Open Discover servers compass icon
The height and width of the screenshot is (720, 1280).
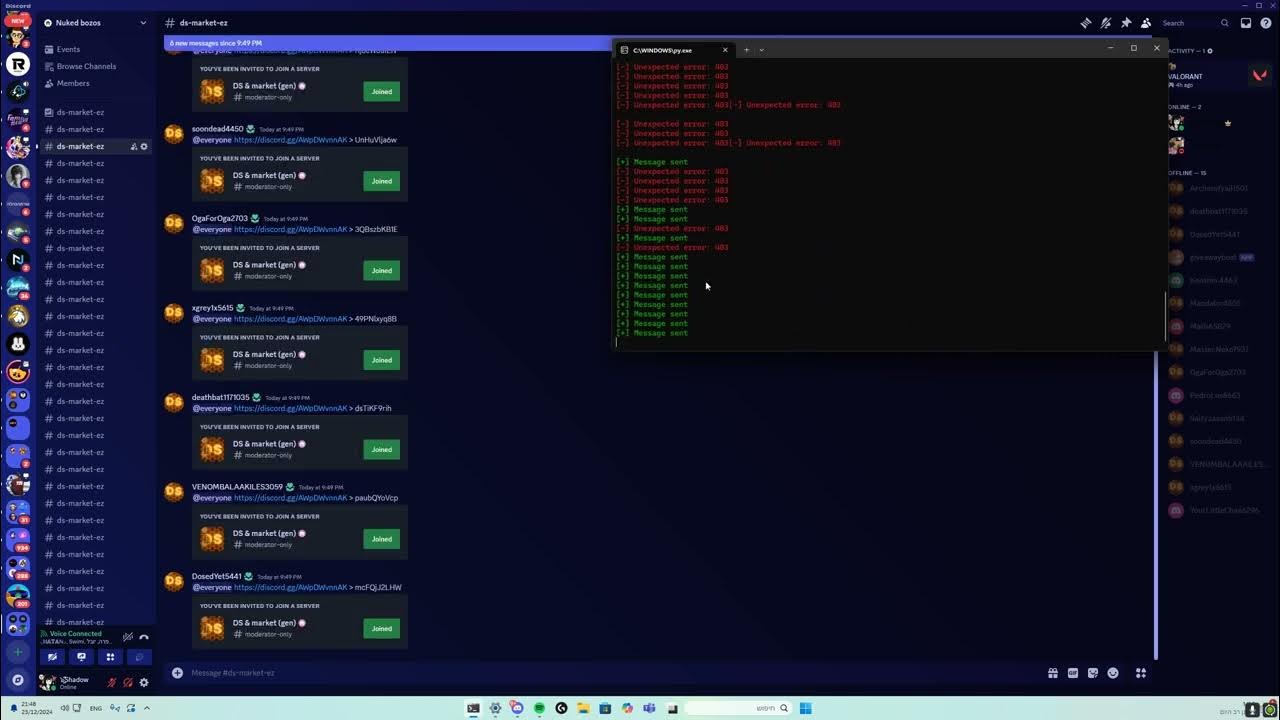point(18,680)
